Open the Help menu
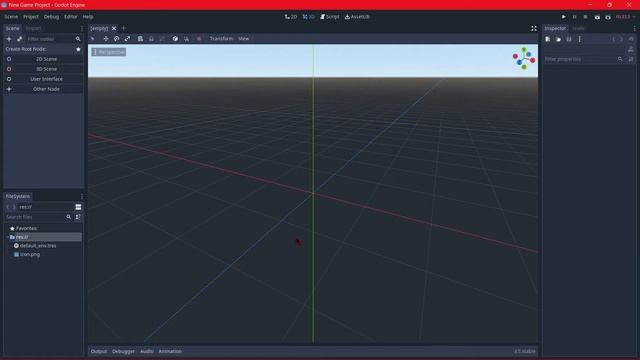This screenshot has height=360, width=640. [88, 17]
